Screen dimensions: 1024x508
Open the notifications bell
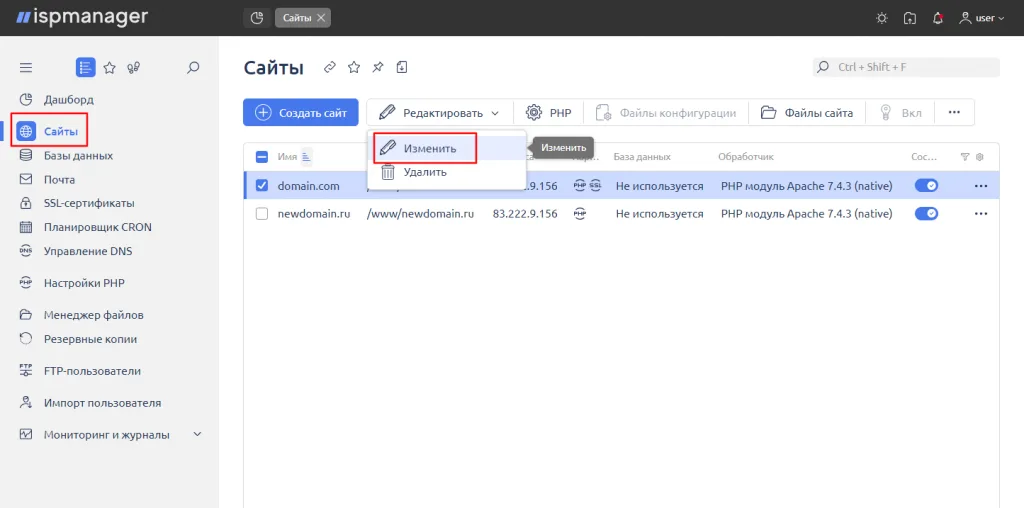(938, 18)
